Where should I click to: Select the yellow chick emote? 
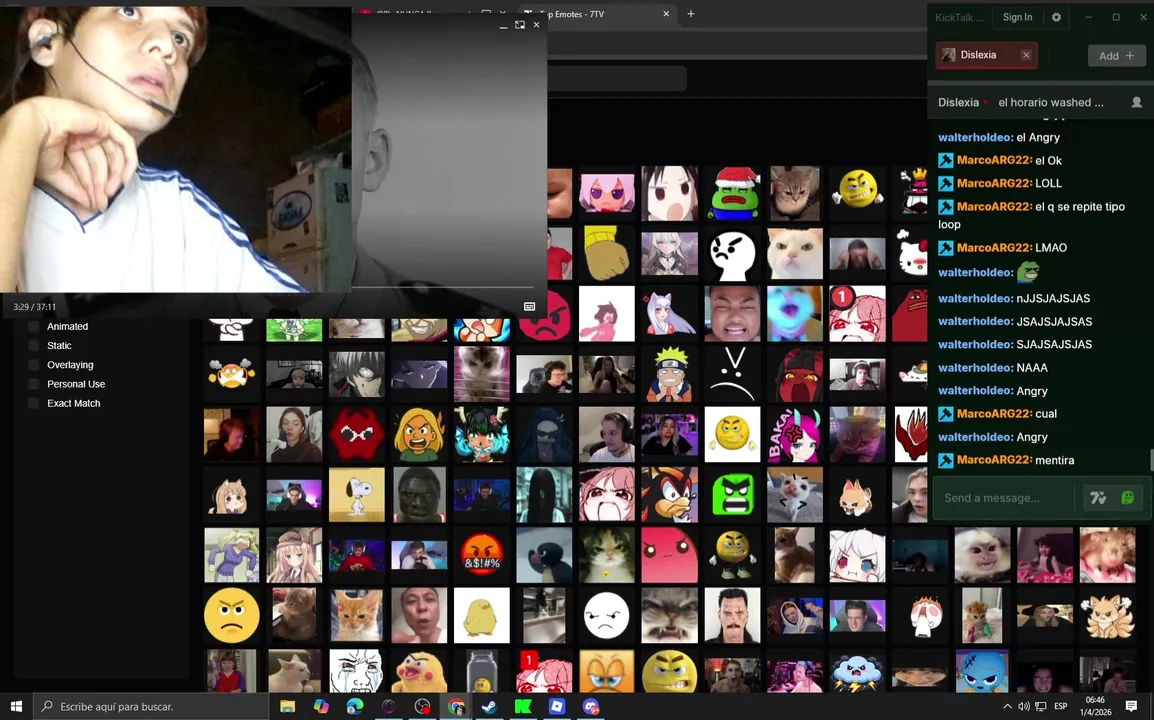(481, 615)
